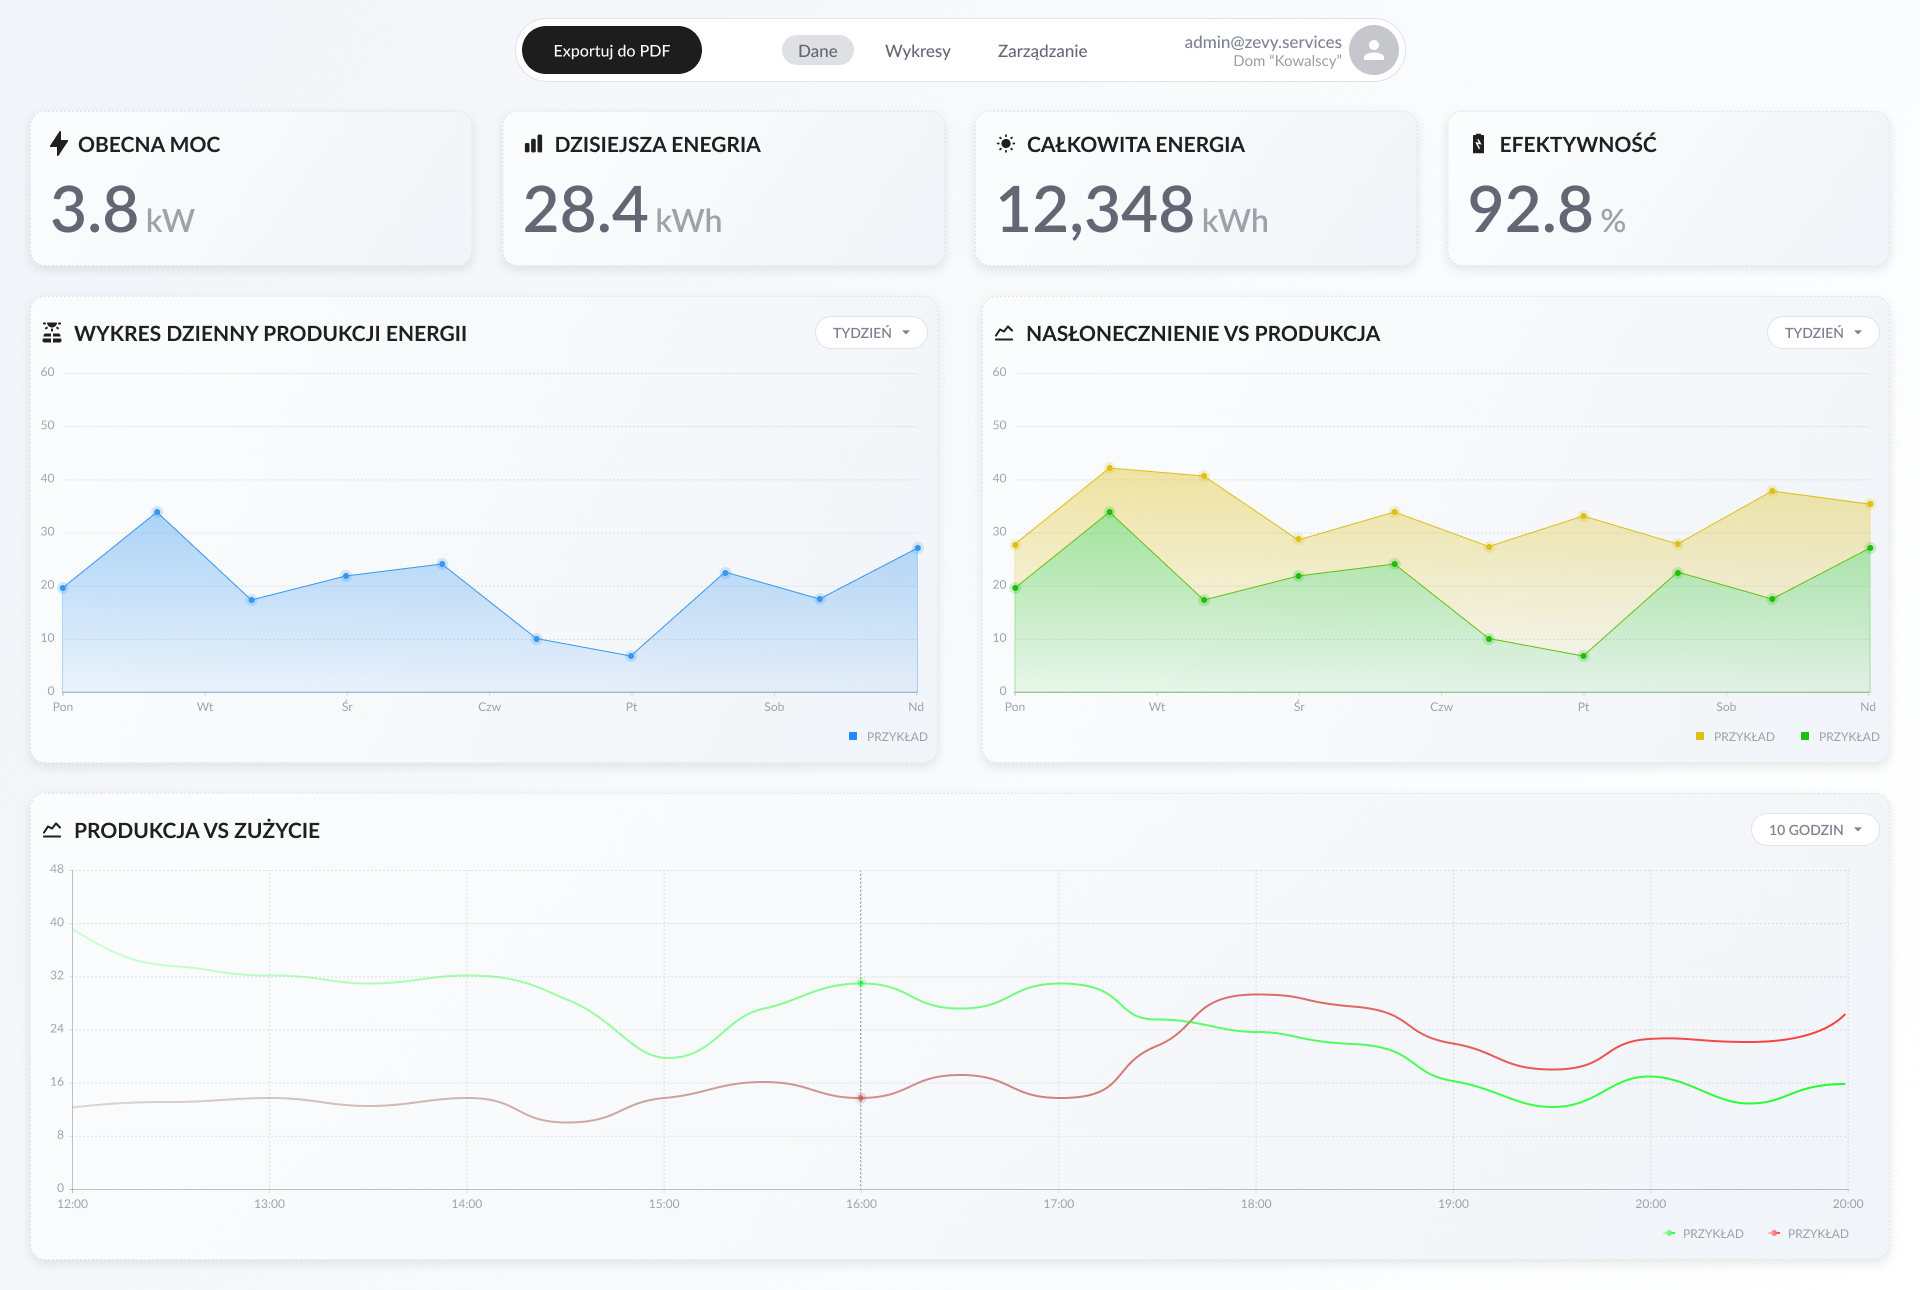Click the yellow peak point on Wt
The height and width of the screenshot is (1290, 1920).
coord(1110,468)
